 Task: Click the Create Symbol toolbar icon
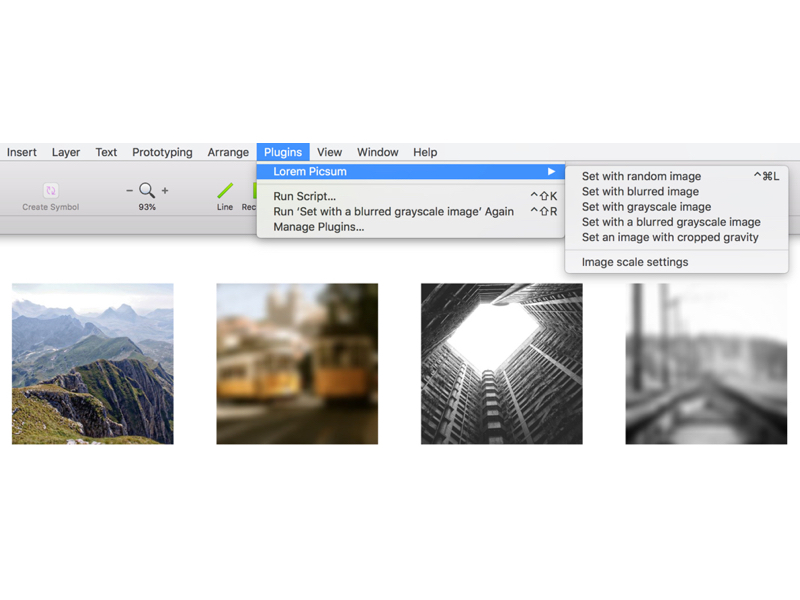point(51,190)
